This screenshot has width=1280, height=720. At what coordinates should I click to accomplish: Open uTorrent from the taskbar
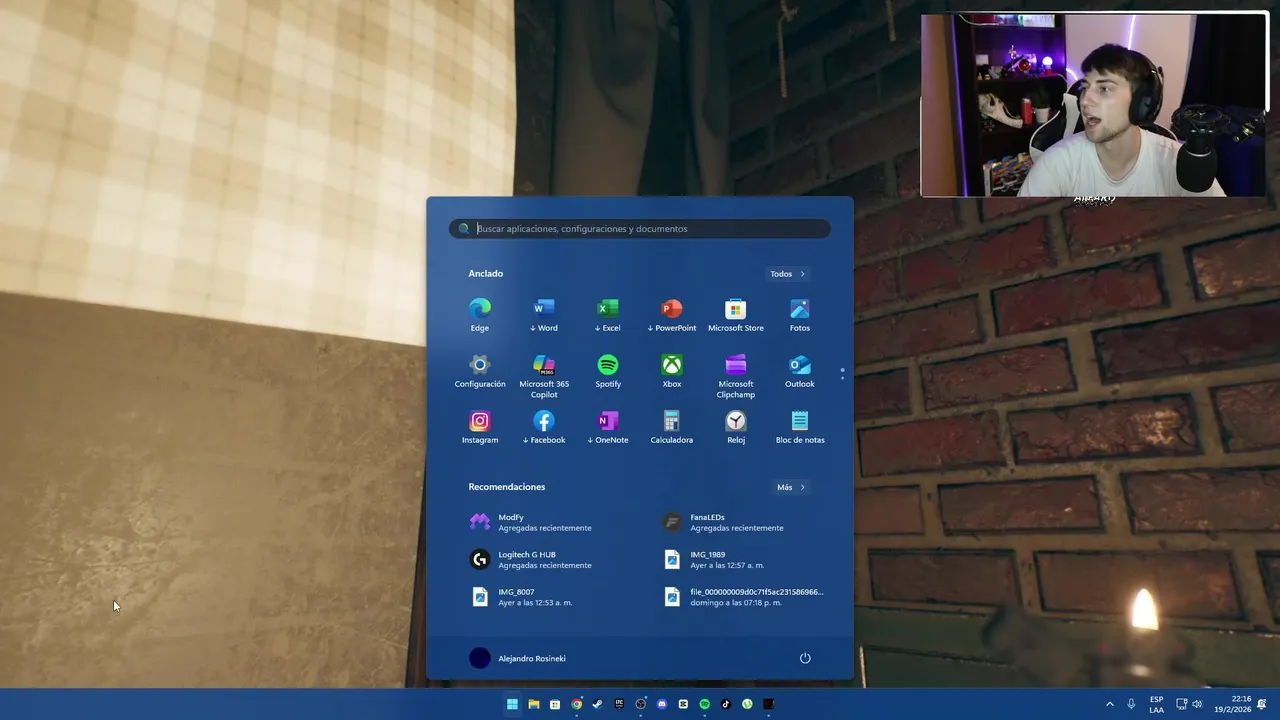pyautogui.click(x=747, y=704)
